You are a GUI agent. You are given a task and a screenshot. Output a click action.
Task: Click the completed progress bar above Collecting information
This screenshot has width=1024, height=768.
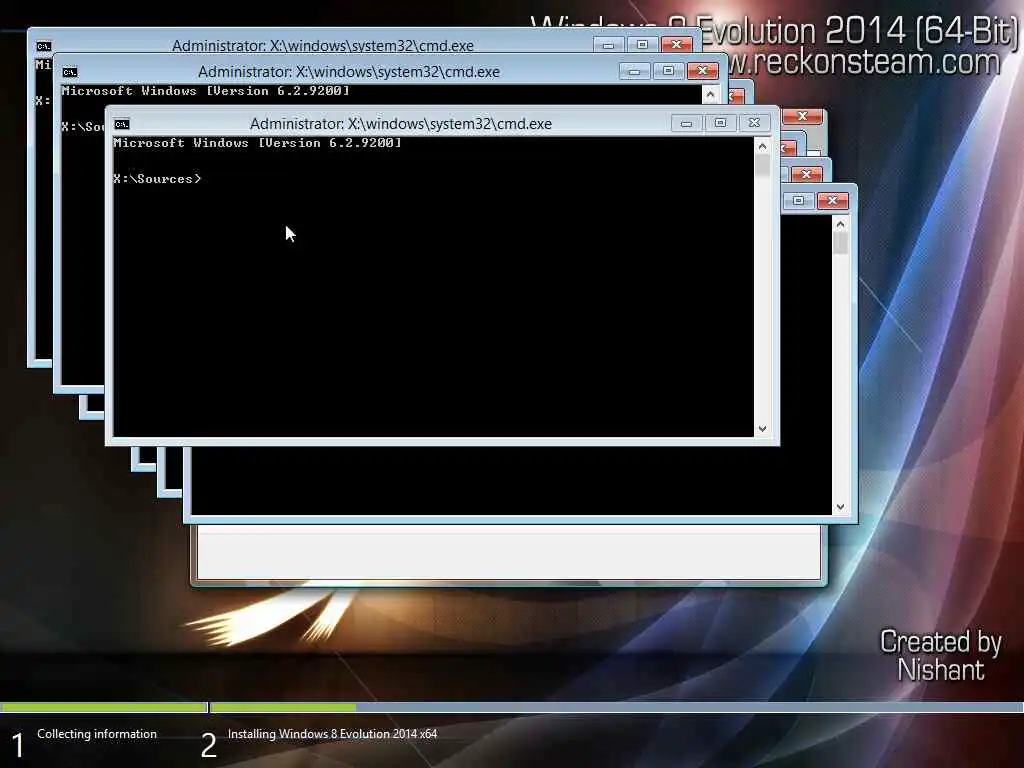tap(103, 707)
